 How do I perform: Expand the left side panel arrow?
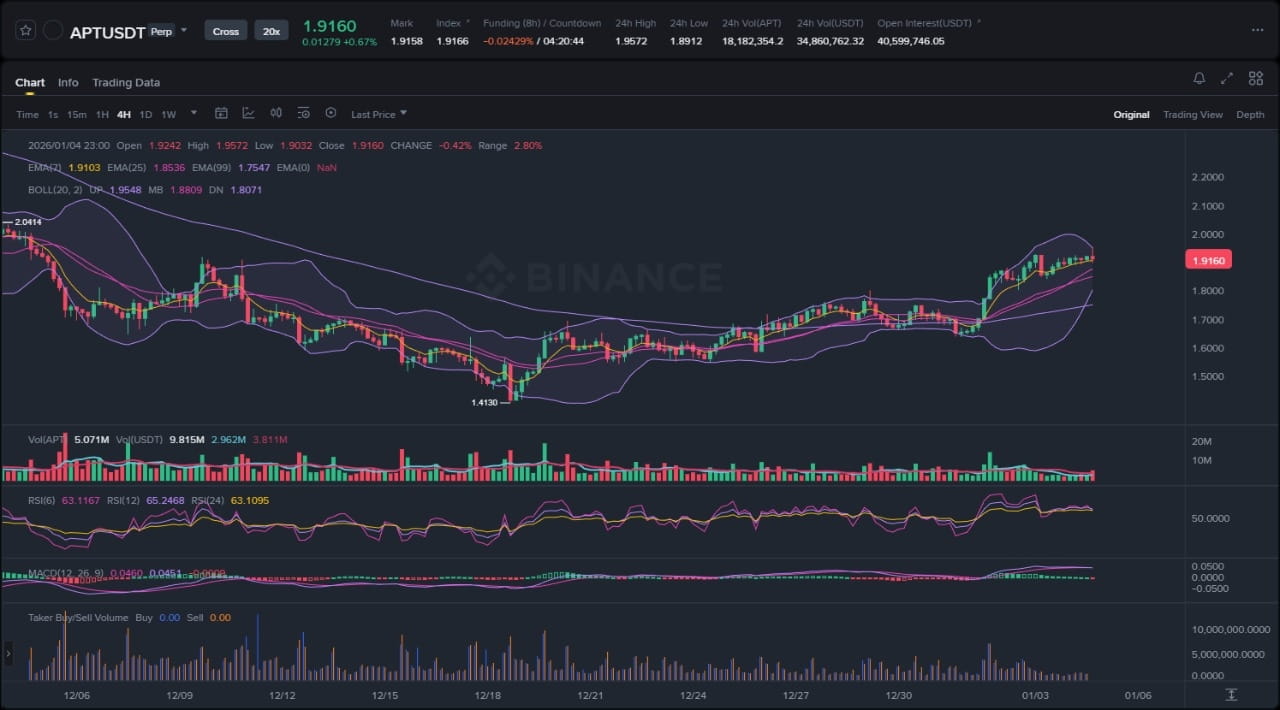pyautogui.click(x=8, y=654)
